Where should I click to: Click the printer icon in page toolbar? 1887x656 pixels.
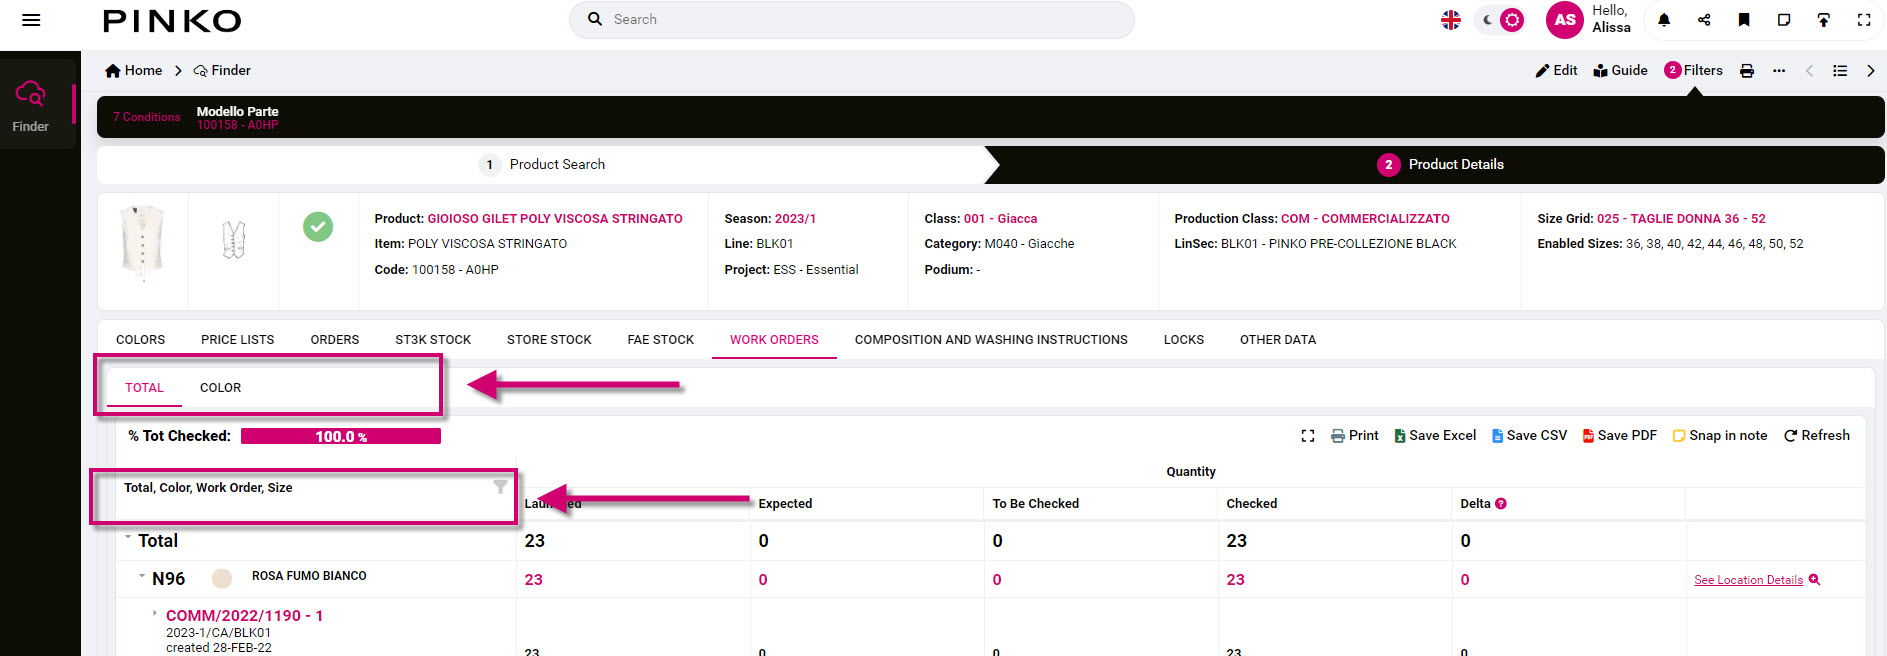coord(1747,71)
